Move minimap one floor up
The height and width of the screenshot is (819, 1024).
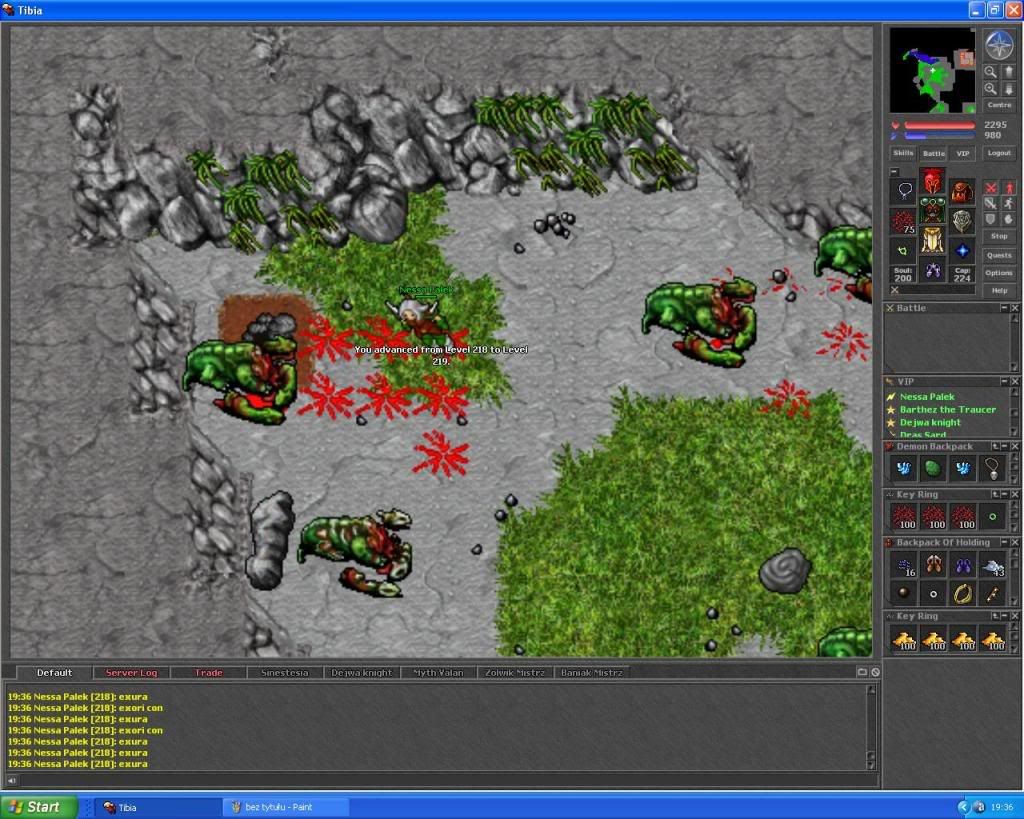click(x=1008, y=72)
